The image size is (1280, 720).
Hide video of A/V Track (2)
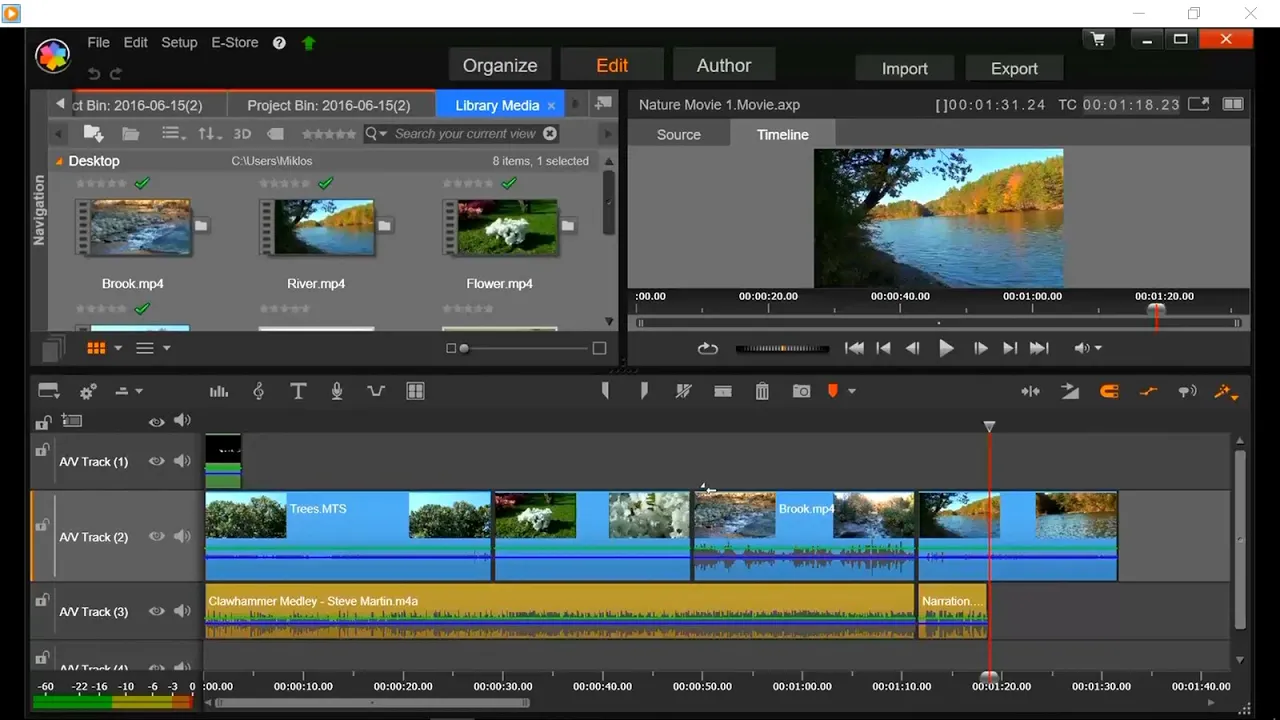pyautogui.click(x=156, y=537)
